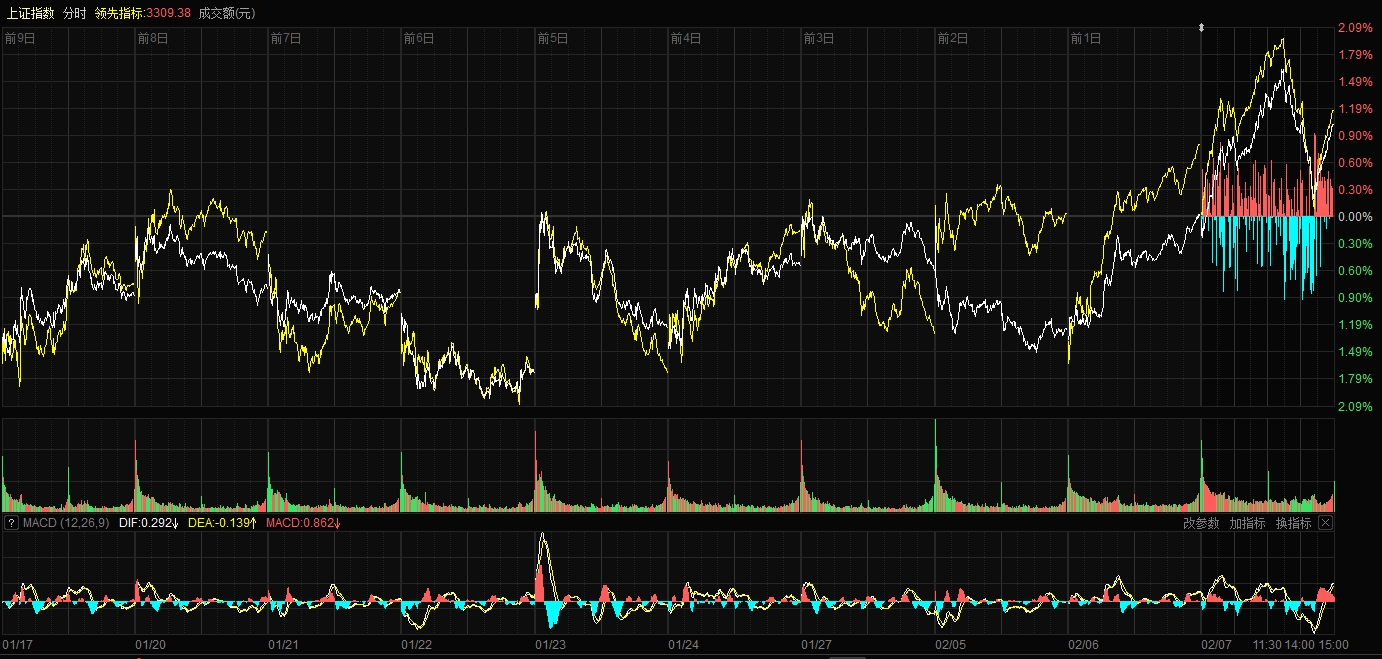Click the 01/17 date label
This screenshot has height=659, width=1382.
18,645
